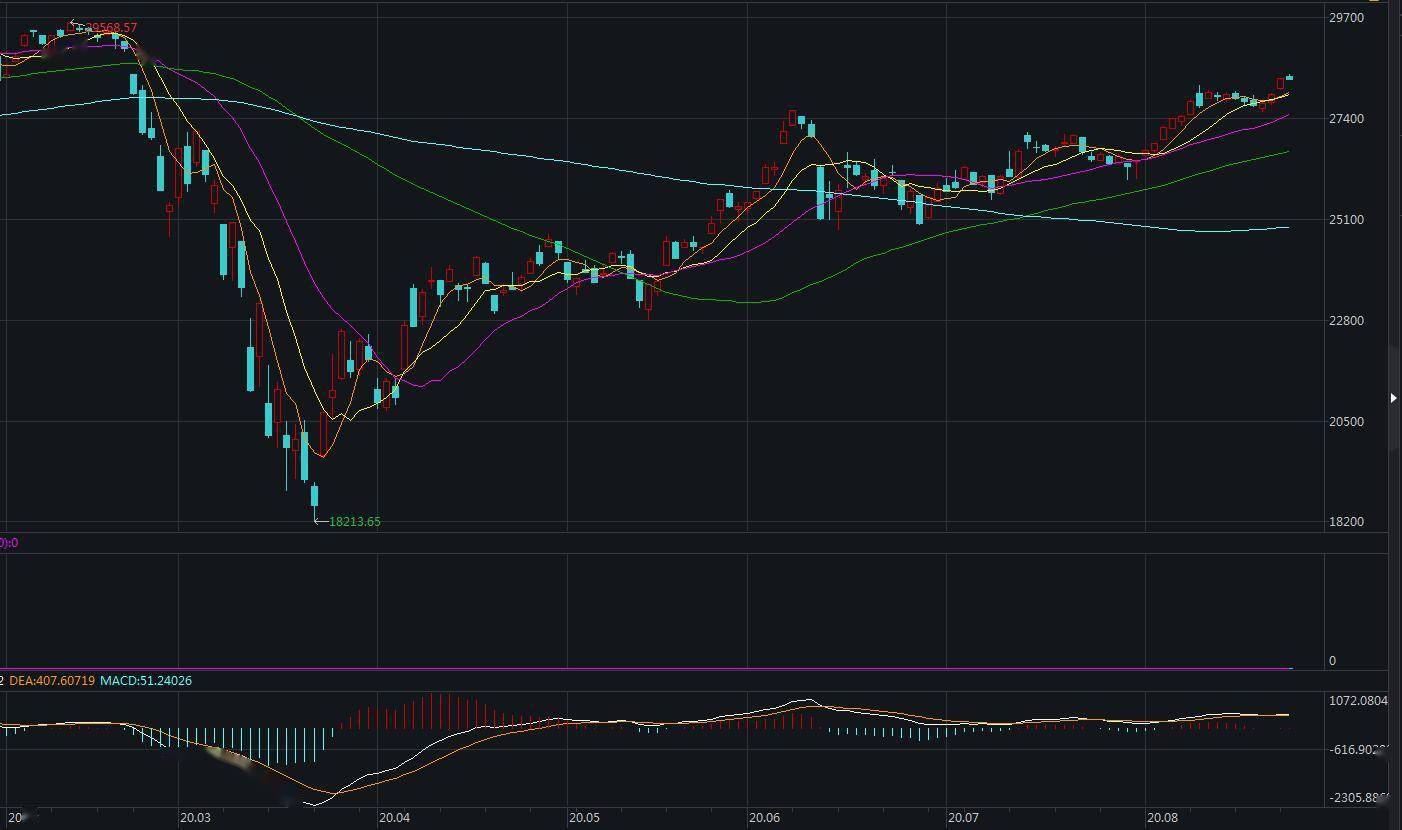The height and width of the screenshot is (830, 1402).
Task: Click the 18213.65 low price annotation
Action: [354, 521]
